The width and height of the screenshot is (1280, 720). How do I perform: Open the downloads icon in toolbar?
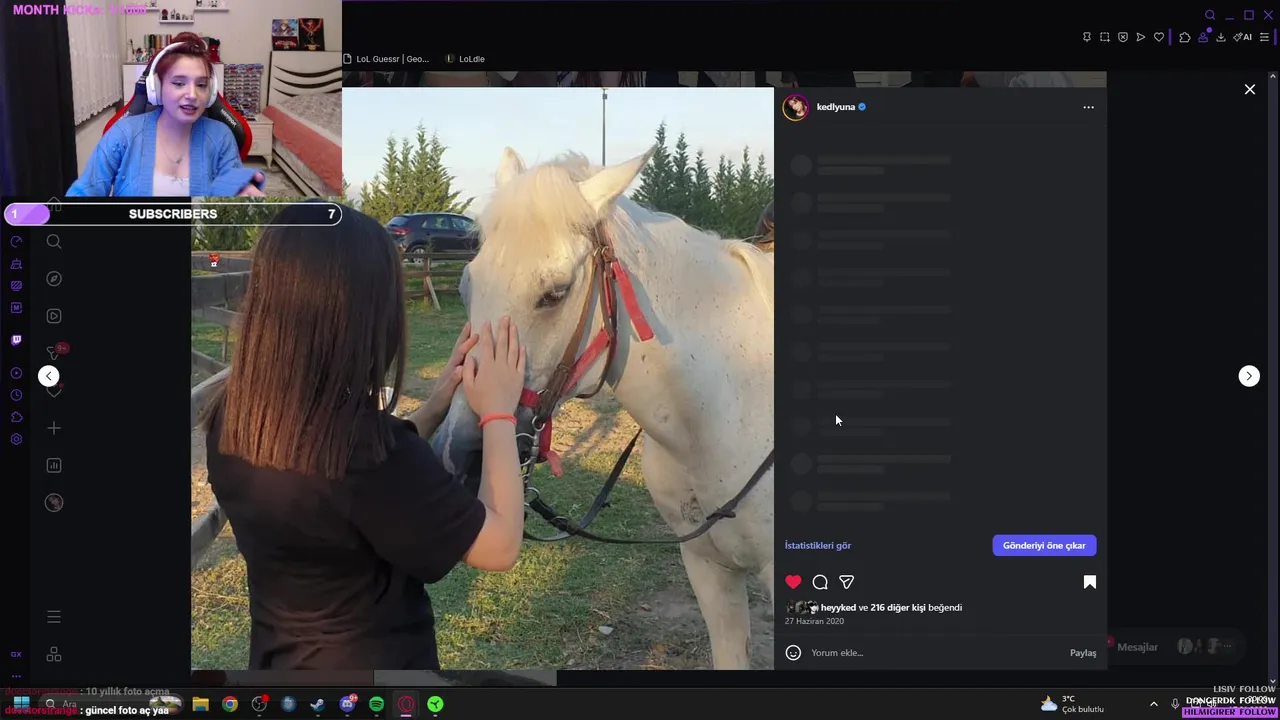pos(1221,37)
